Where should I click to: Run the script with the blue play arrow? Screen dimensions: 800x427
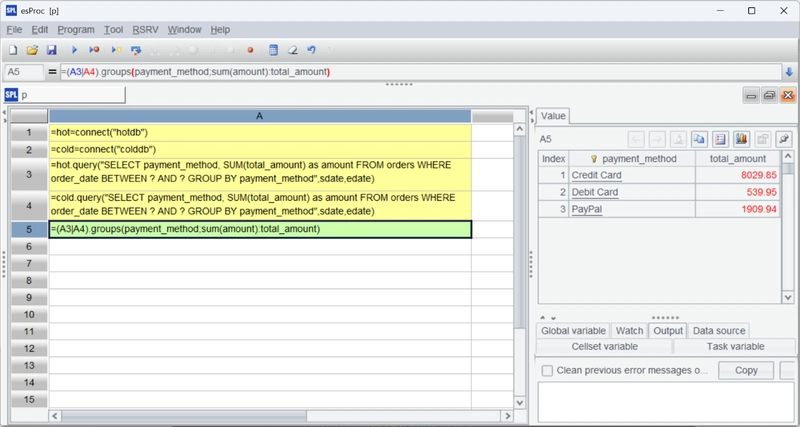click(x=74, y=50)
